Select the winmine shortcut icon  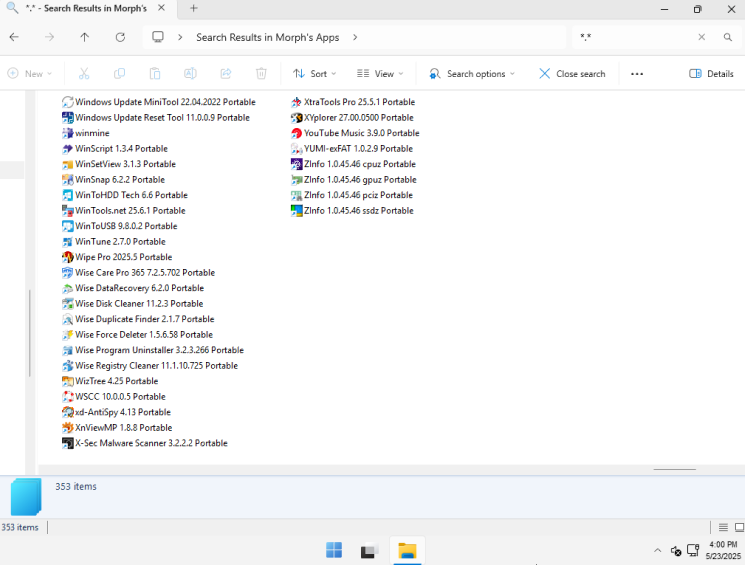[67, 133]
